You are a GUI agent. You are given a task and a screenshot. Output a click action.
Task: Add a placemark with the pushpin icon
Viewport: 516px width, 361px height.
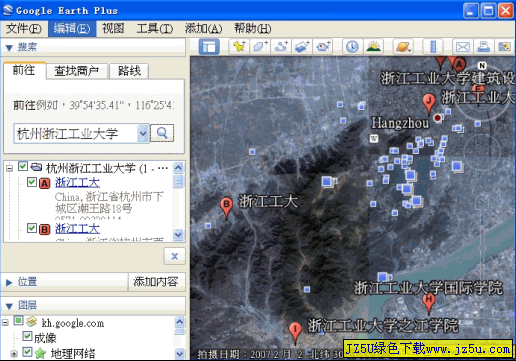pos(239,46)
